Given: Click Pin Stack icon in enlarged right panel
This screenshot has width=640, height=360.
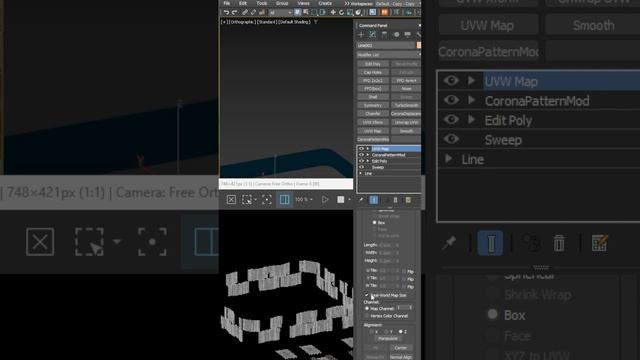Looking at the screenshot, I should point(449,243).
